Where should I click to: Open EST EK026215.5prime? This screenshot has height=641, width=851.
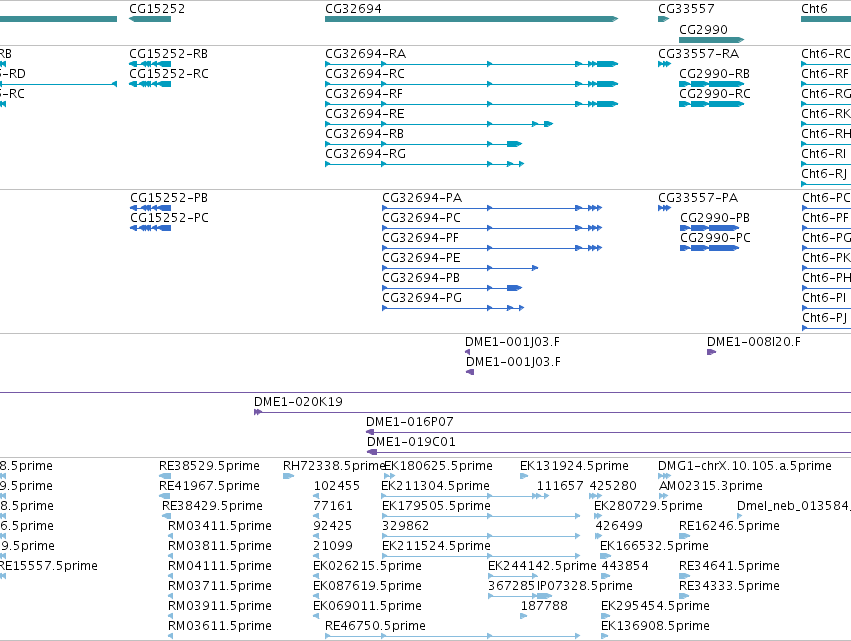point(367,567)
